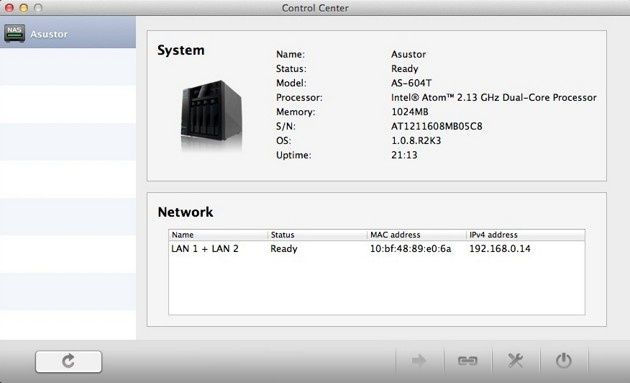
Task: Click the Network section heading
Action: (x=185, y=212)
